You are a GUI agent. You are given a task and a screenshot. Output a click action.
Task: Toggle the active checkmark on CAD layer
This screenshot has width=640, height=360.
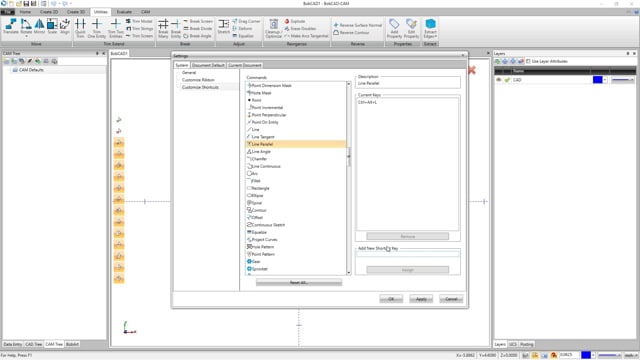click(x=507, y=80)
